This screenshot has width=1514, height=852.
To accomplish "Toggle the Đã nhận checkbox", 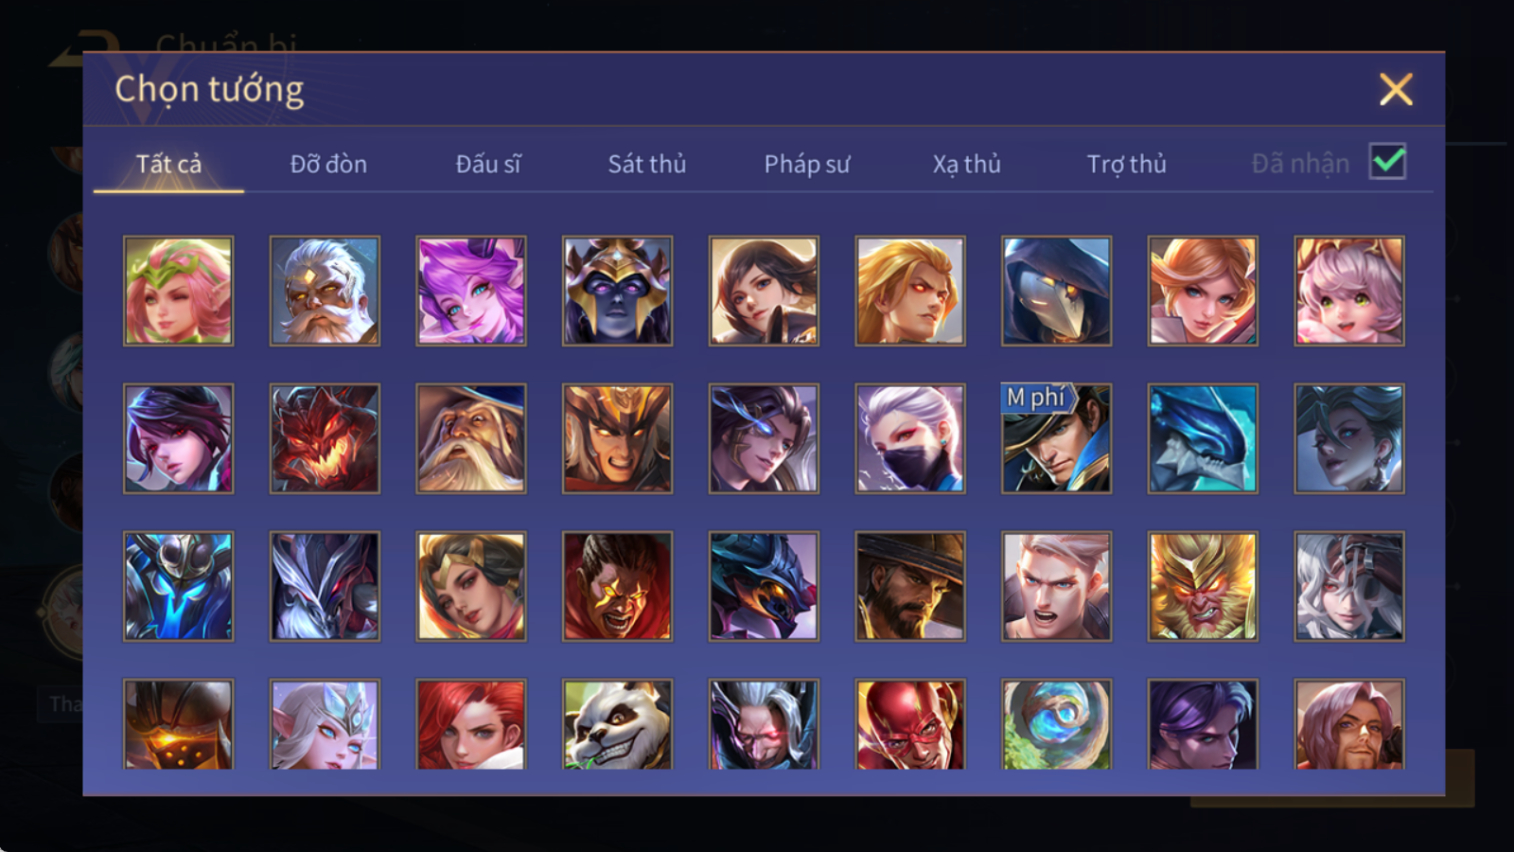I will [x=1388, y=162].
